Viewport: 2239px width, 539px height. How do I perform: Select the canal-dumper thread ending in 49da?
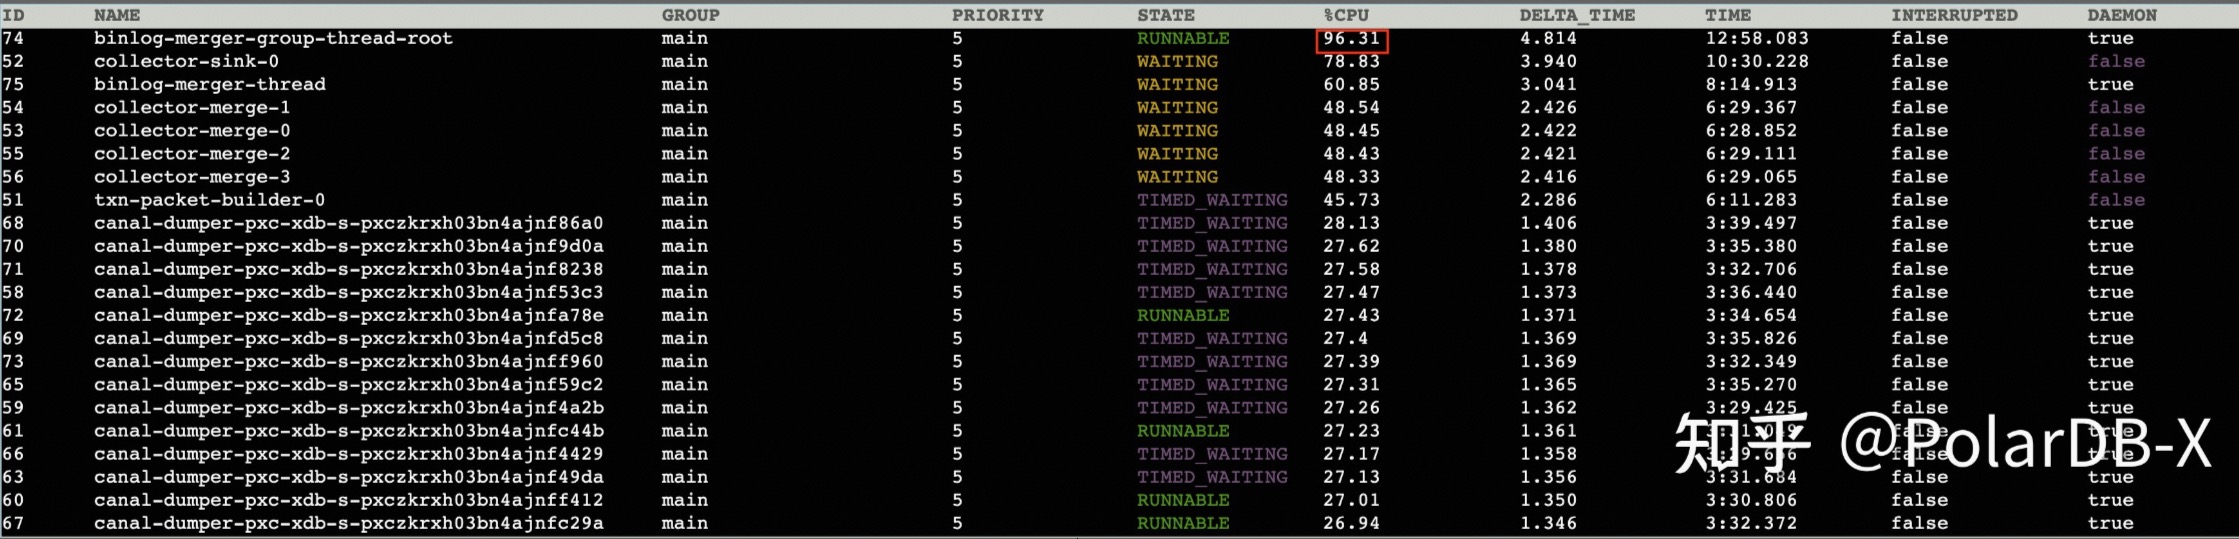pyautogui.click(x=349, y=476)
